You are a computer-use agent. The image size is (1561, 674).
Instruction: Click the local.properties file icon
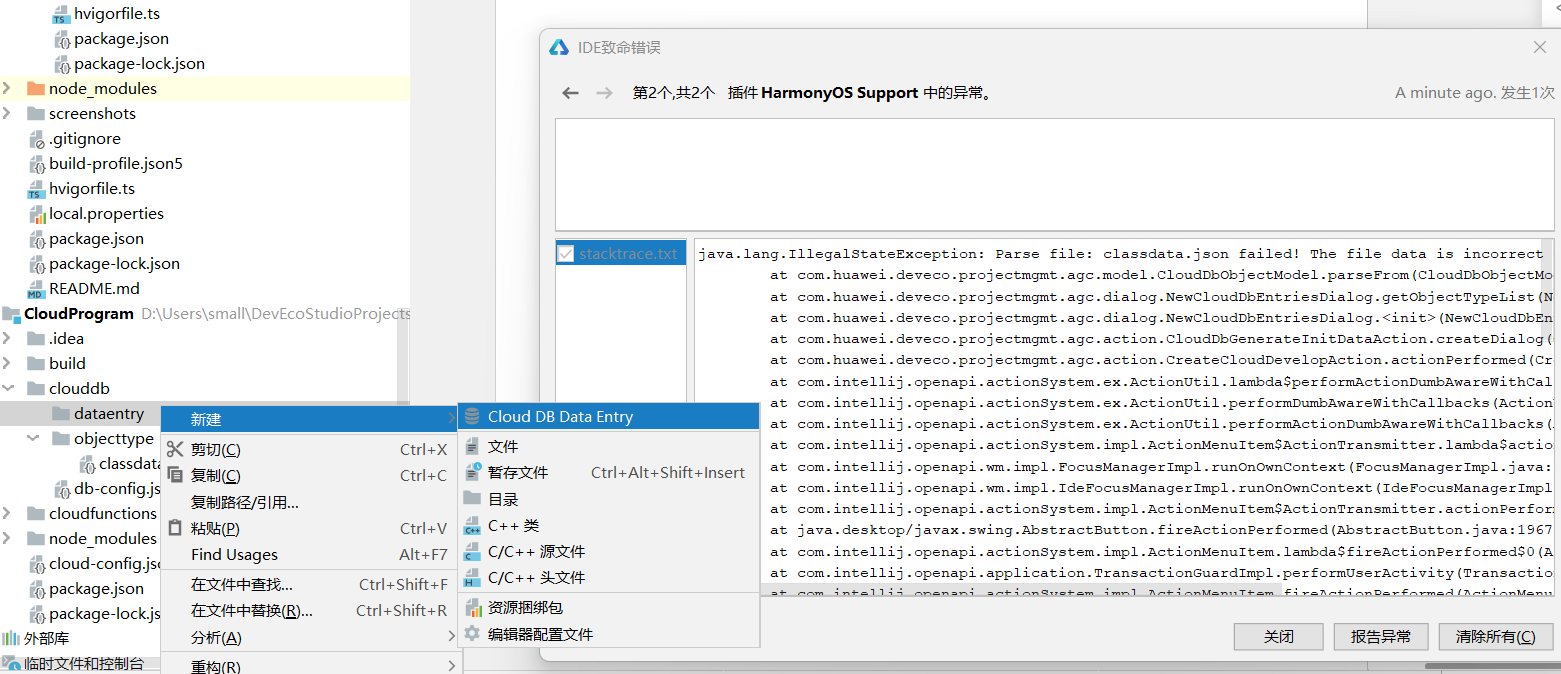tap(36, 214)
